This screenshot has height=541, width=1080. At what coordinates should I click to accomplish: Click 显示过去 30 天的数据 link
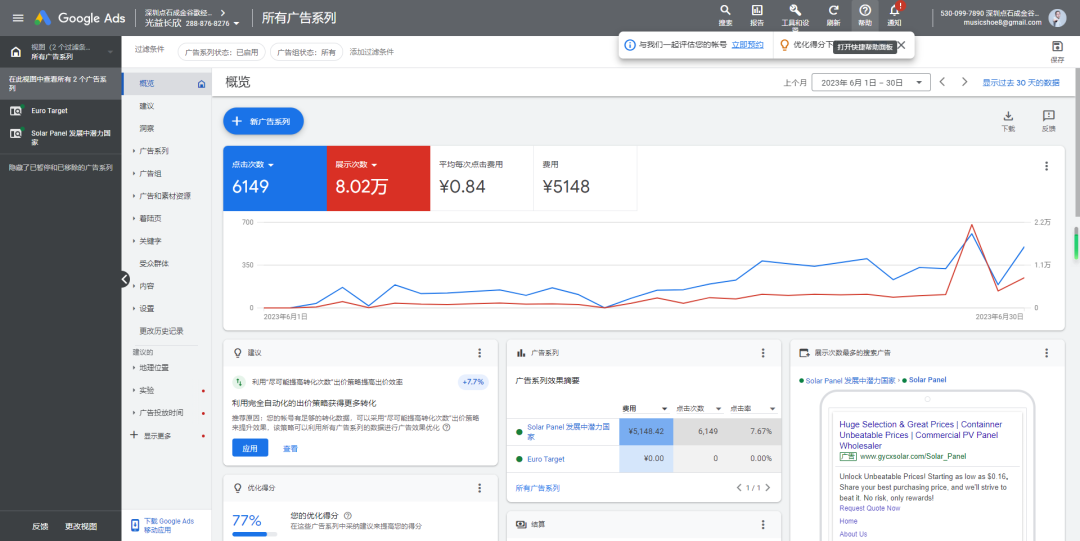pos(1021,82)
